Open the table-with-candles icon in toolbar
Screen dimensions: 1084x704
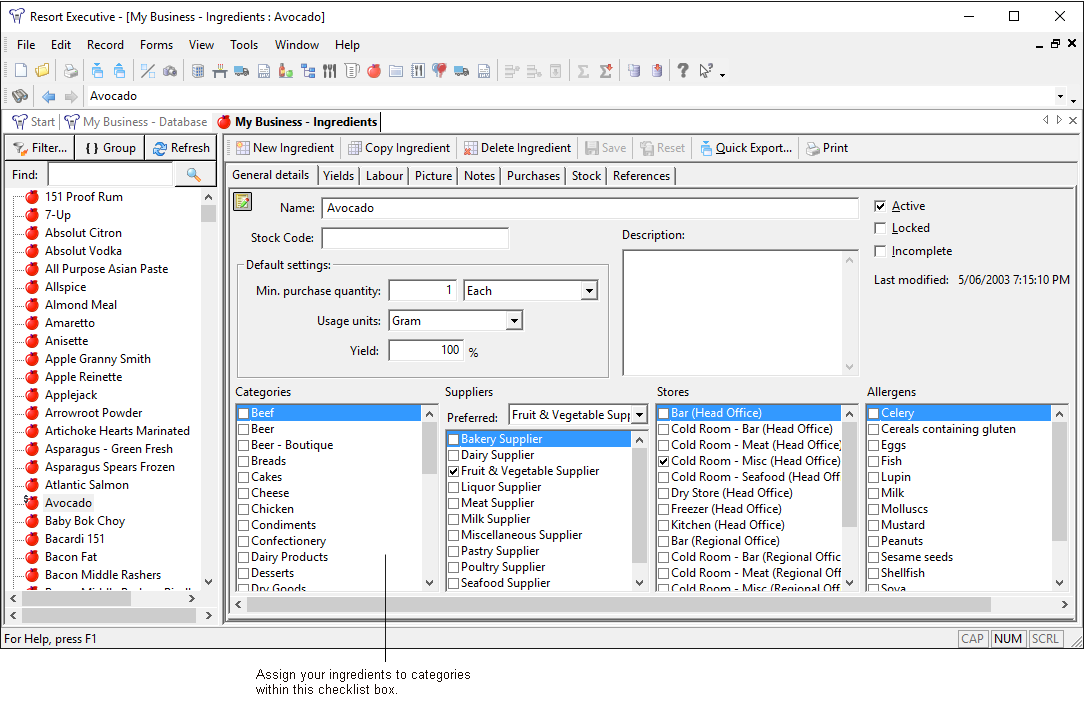(220, 71)
